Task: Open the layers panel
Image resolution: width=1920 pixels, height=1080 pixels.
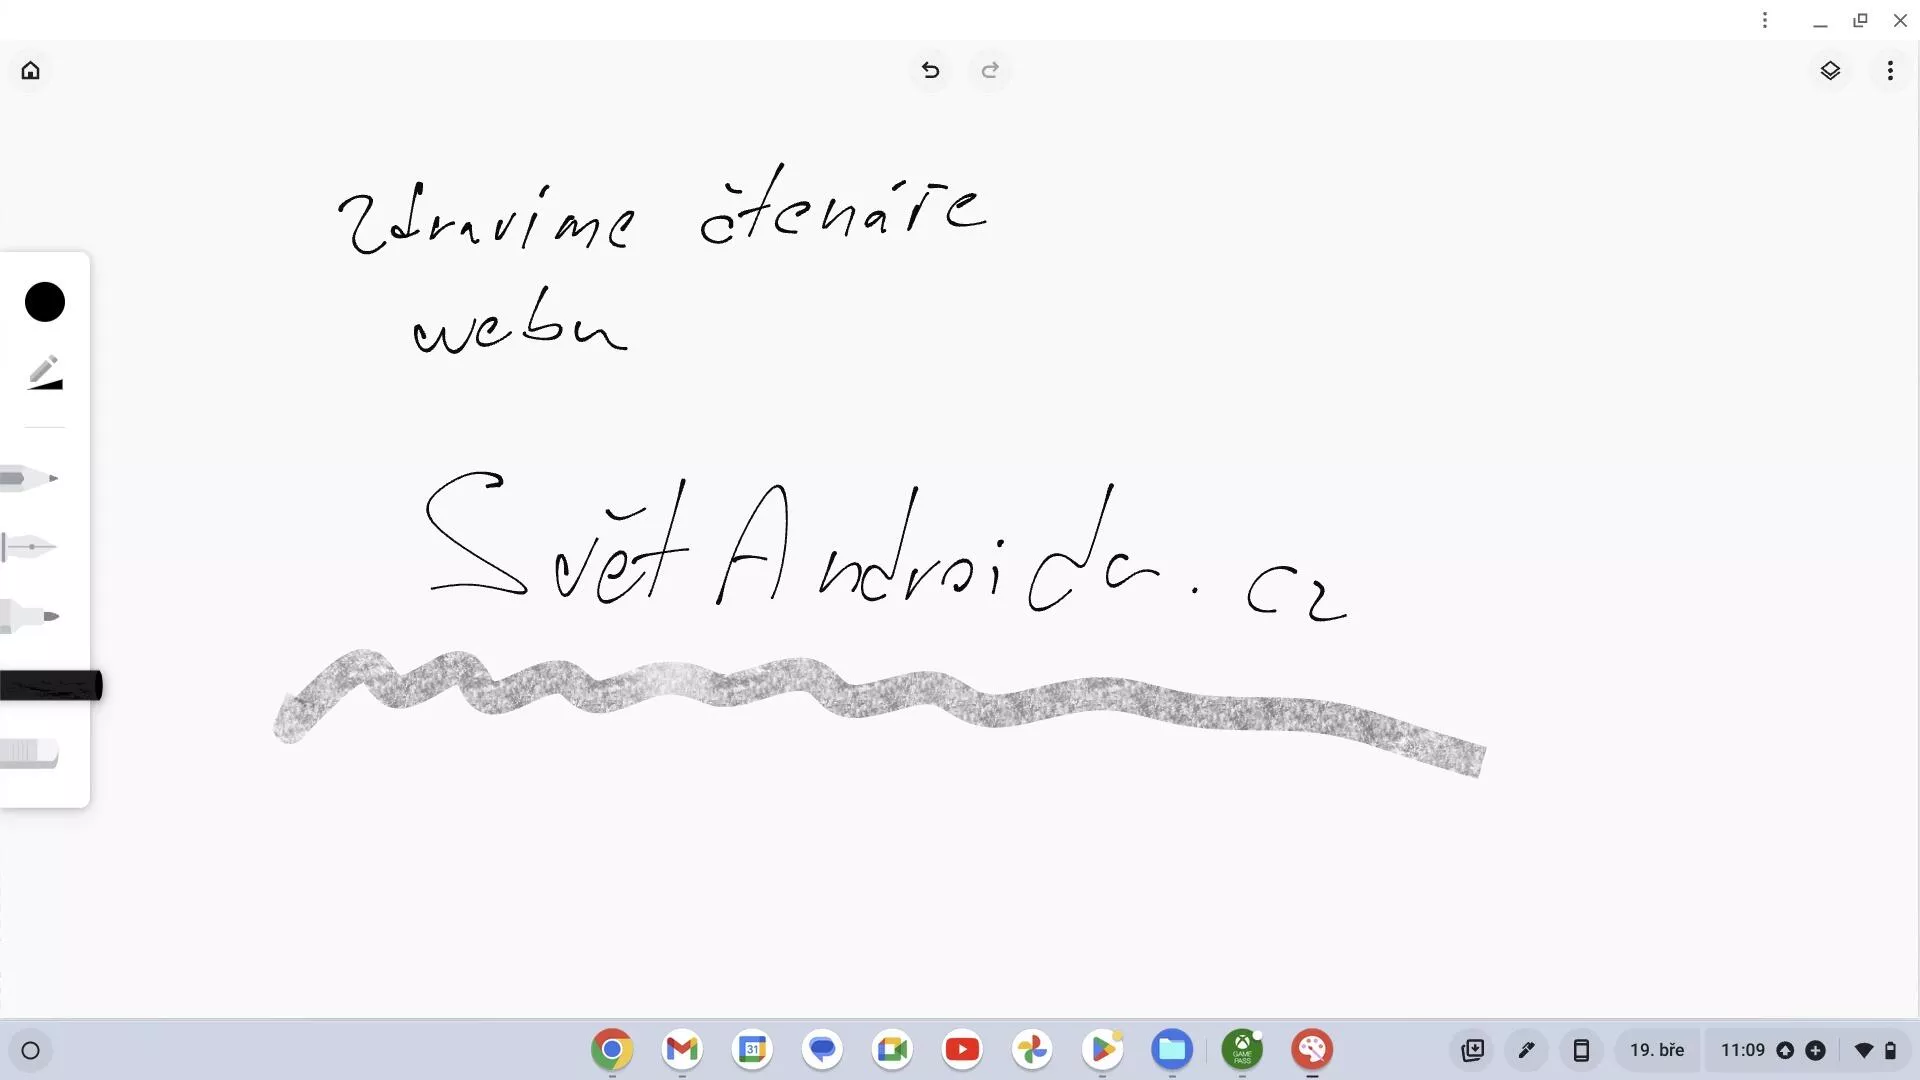Action: tap(1830, 70)
